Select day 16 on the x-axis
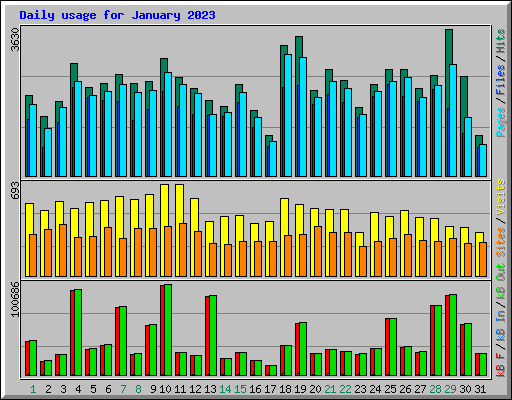 255,389
